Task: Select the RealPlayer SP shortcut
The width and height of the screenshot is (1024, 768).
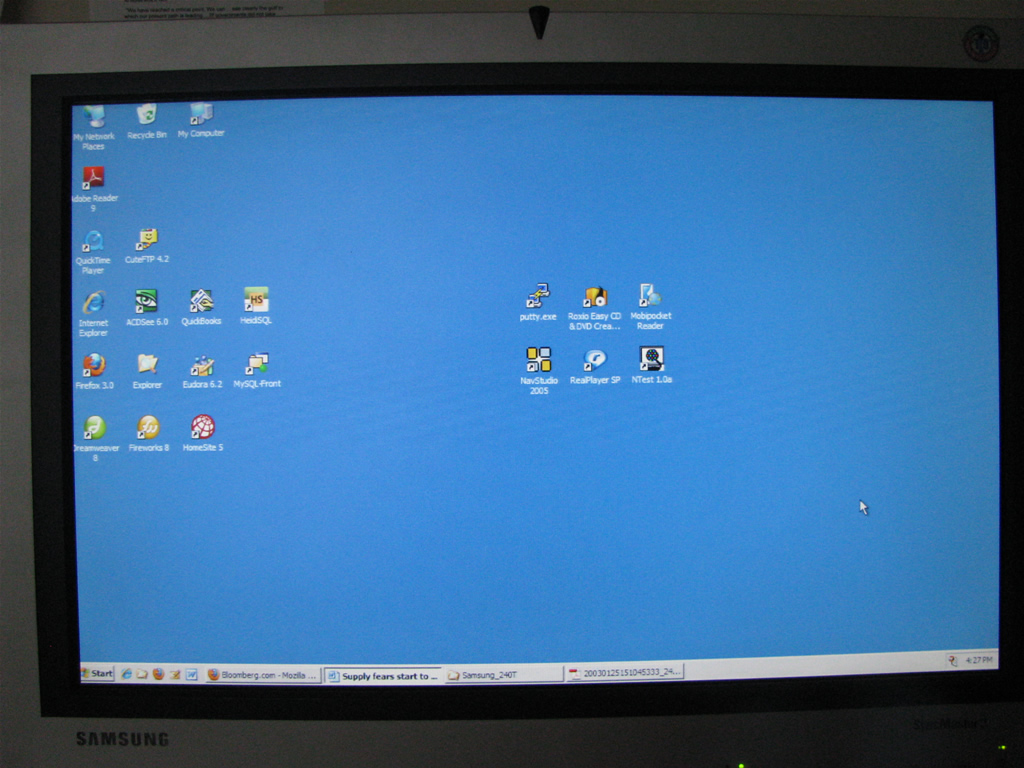Action: 594,366
